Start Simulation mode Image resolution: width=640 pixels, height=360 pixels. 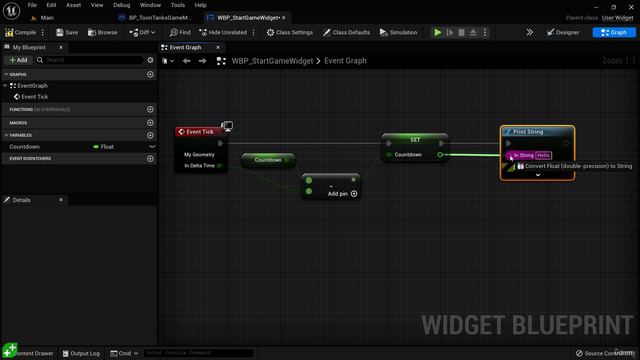[398, 32]
